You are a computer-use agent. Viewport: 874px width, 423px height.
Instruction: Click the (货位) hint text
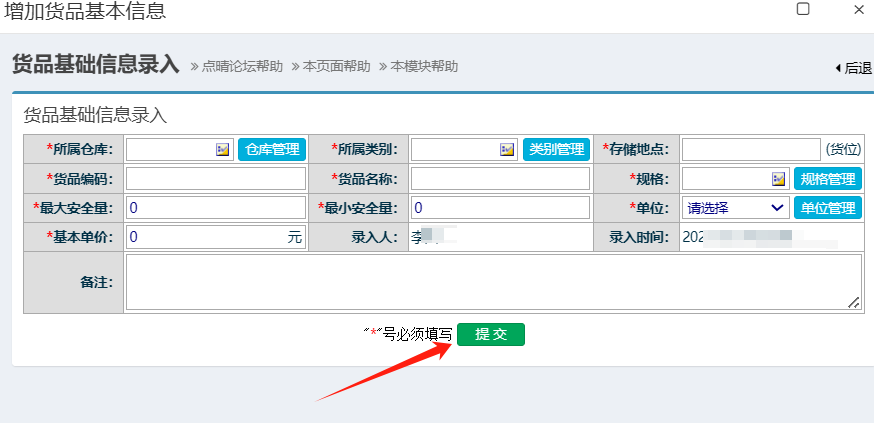coord(844,149)
